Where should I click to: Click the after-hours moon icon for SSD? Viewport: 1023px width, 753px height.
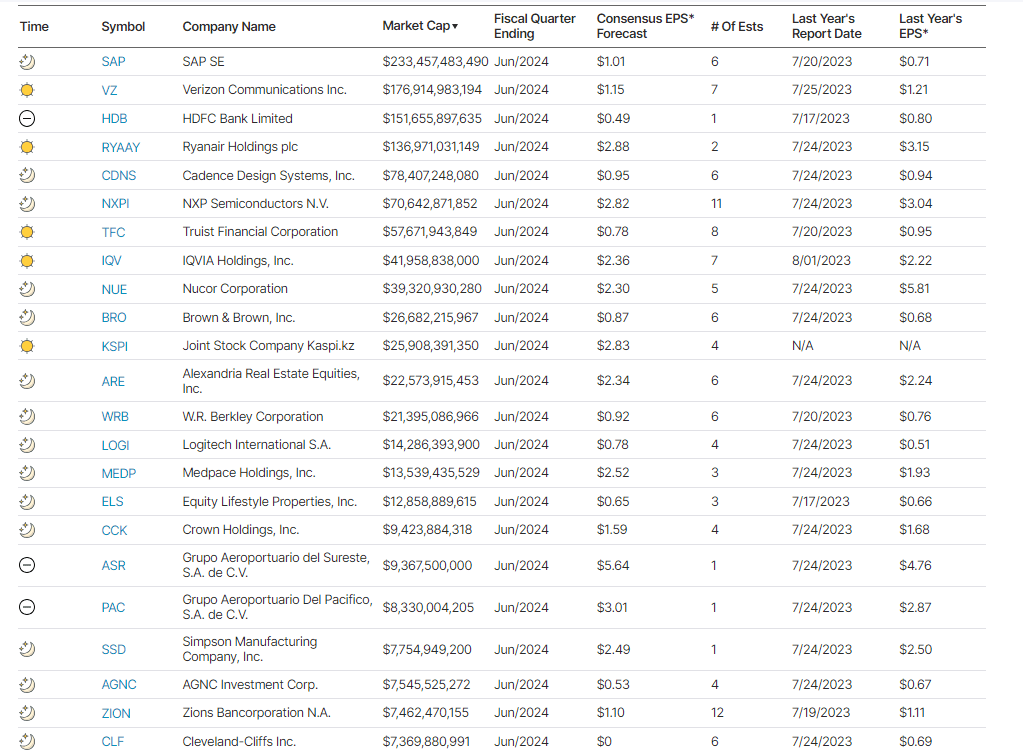click(x=27, y=649)
